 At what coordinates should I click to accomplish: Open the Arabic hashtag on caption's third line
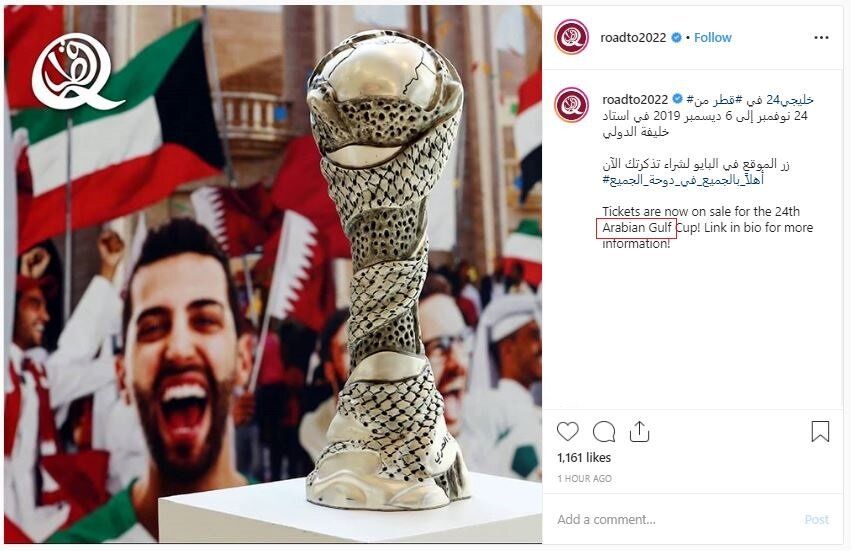click(683, 180)
